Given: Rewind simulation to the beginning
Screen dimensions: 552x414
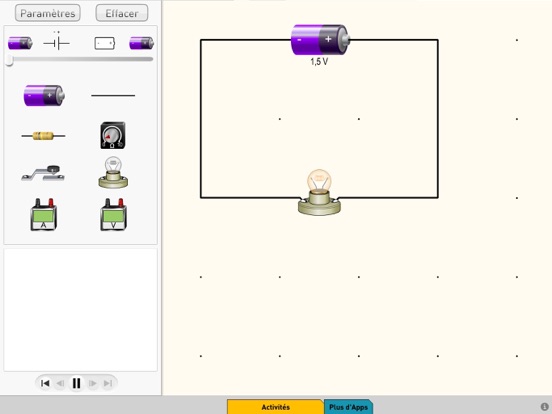Looking at the screenshot, I should [45, 383].
